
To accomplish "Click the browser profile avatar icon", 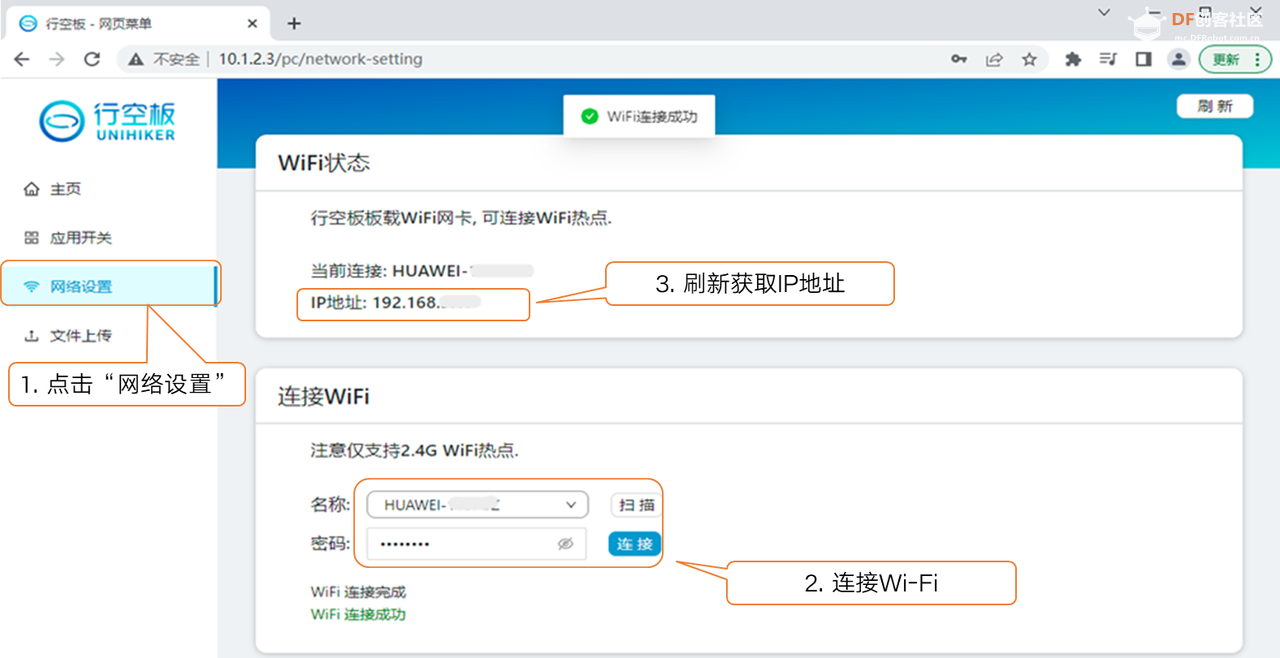I will [1178, 59].
